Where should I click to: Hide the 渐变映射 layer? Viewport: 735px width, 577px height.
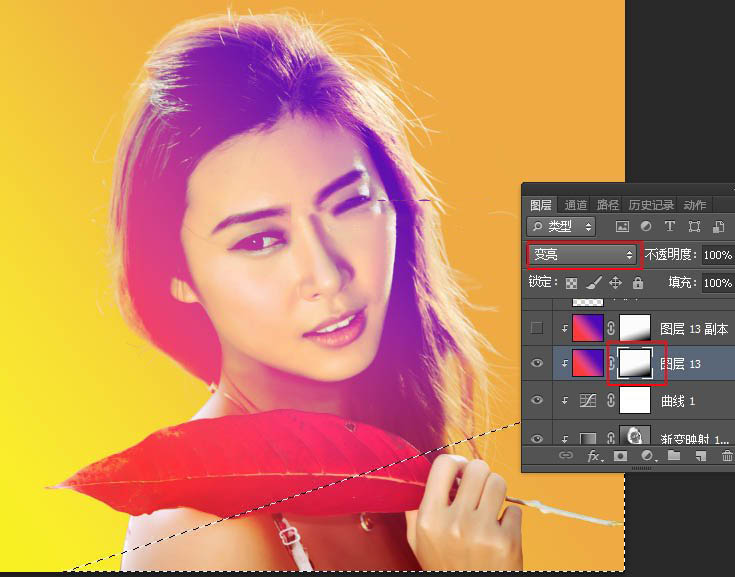click(537, 438)
